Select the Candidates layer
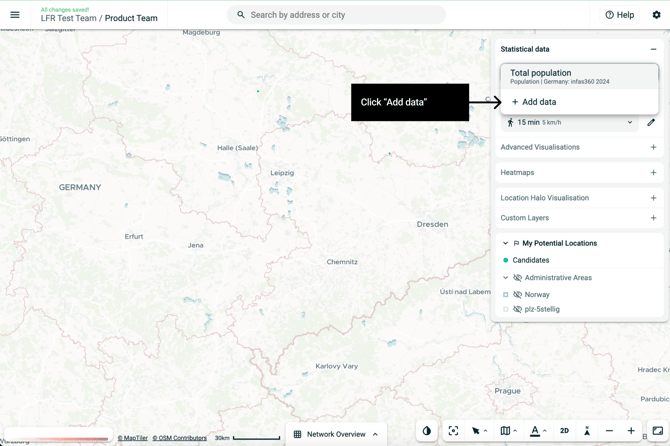This screenshot has width=670, height=446. 530,260
